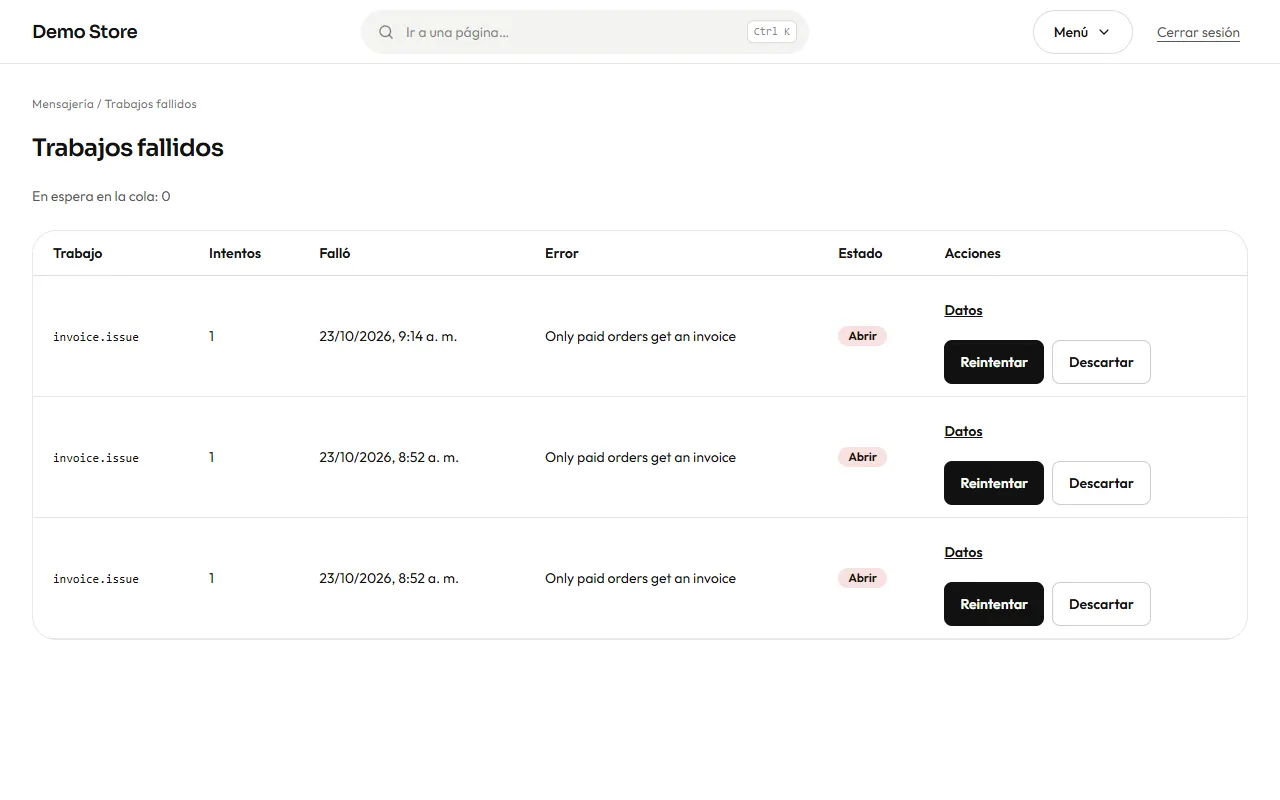The height and width of the screenshot is (800, 1280).
Task: Select '23/10/2026, 9:14 a. m.' date cell
Action: point(388,336)
